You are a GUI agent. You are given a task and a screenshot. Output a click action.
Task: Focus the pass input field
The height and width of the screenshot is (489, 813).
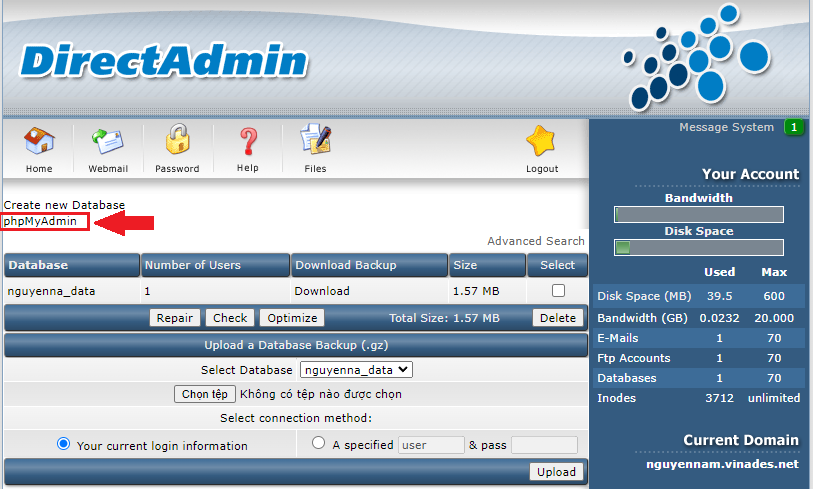[544, 445]
